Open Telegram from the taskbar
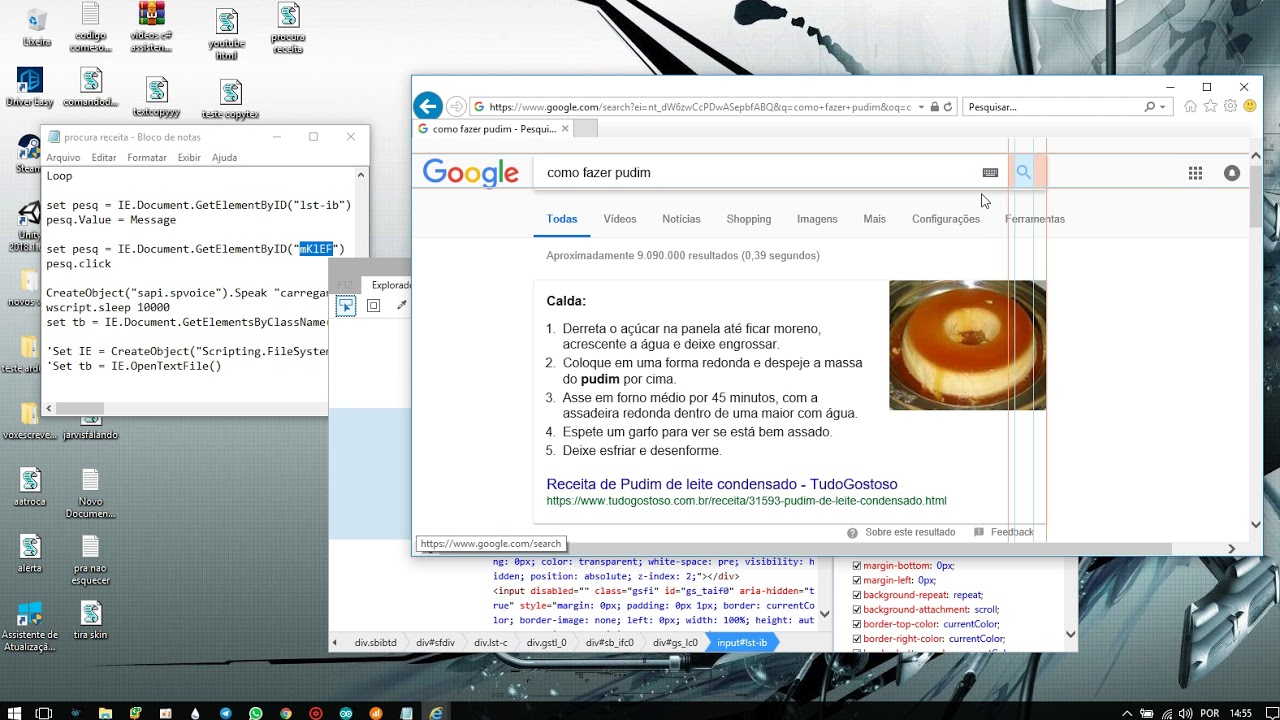1280x720 pixels. coord(225,713)
